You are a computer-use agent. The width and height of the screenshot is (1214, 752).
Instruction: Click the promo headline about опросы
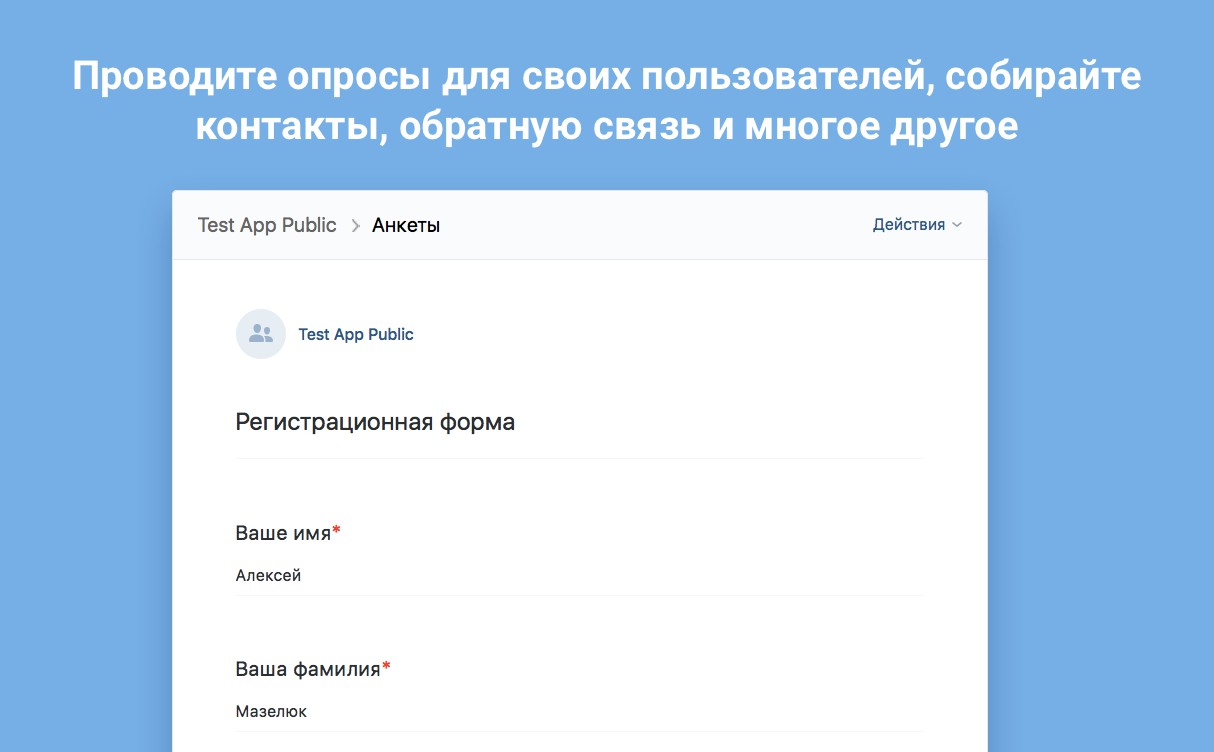pyautogui.click(x=607, y=102)
